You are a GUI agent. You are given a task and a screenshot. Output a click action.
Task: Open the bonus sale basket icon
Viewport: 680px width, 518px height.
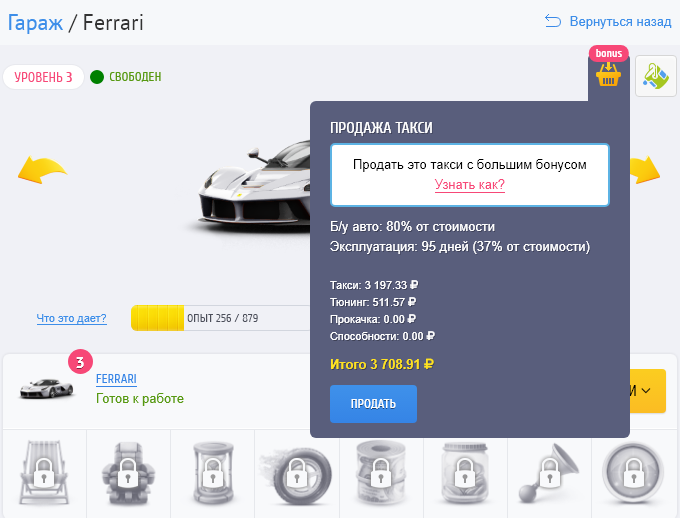[x=608, y=75]
